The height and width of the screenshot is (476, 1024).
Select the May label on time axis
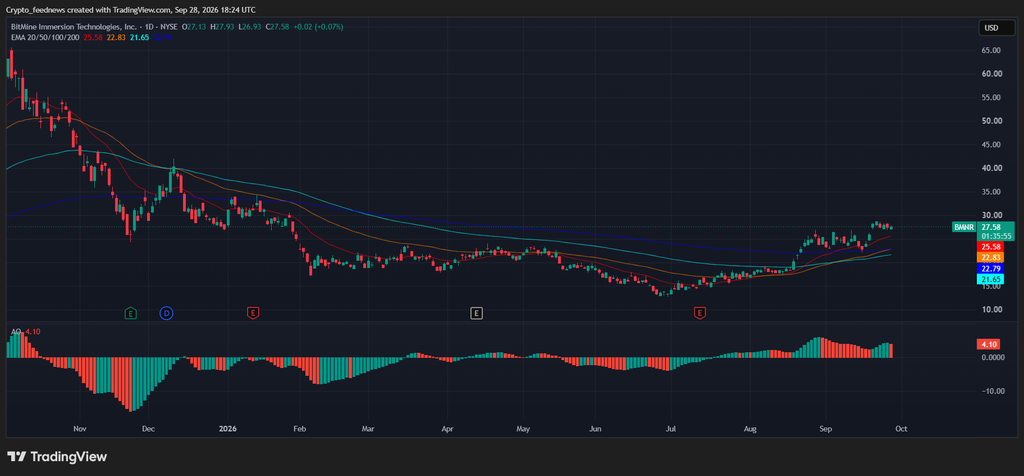point(522,429)
